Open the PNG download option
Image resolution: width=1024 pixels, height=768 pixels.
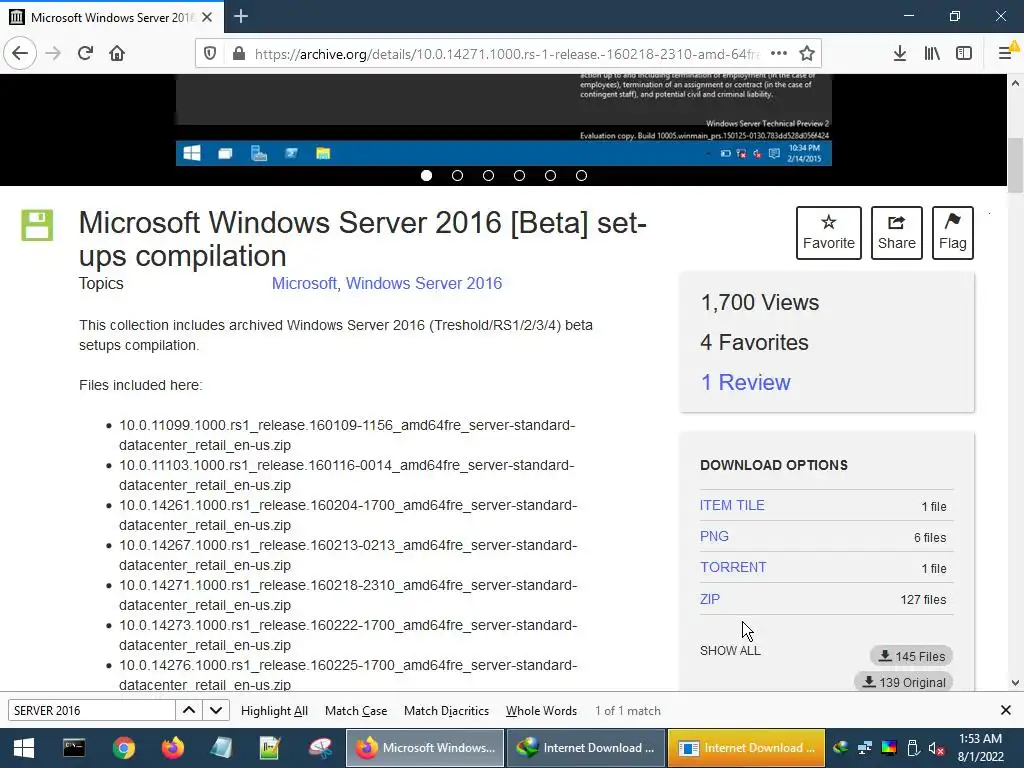point(714,536)
